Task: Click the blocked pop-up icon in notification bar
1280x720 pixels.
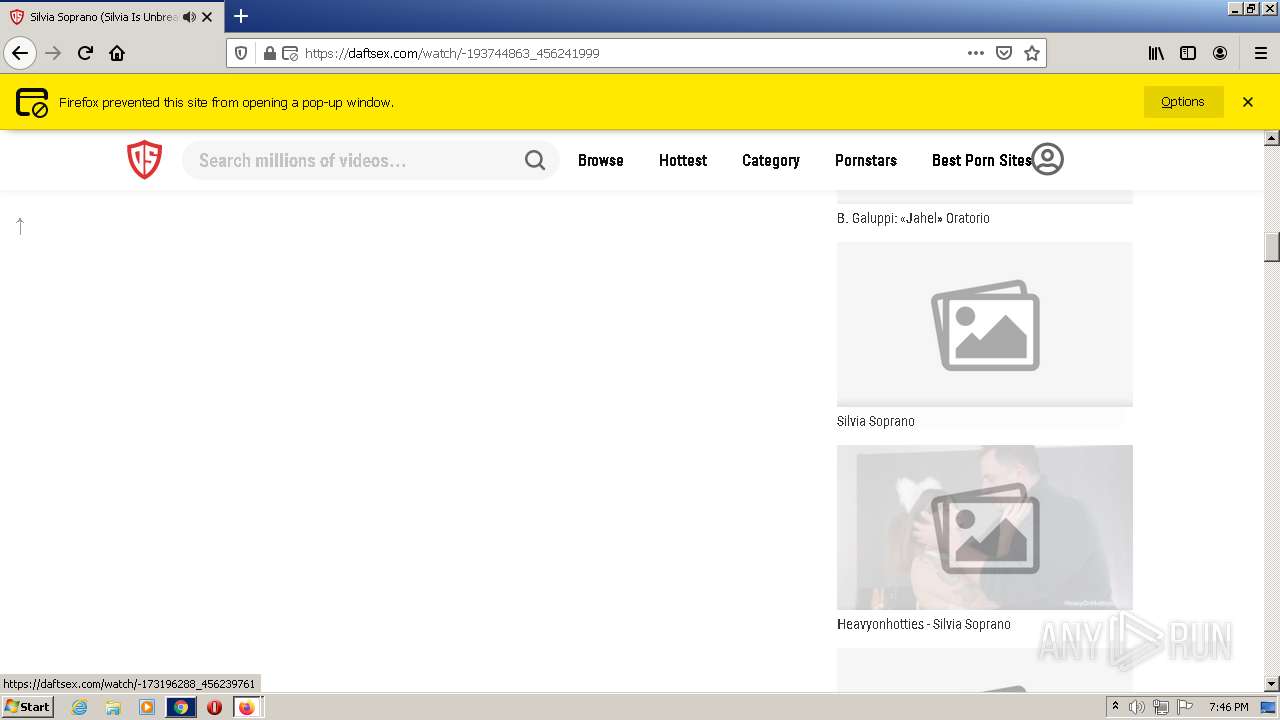Action: [32, 102]
